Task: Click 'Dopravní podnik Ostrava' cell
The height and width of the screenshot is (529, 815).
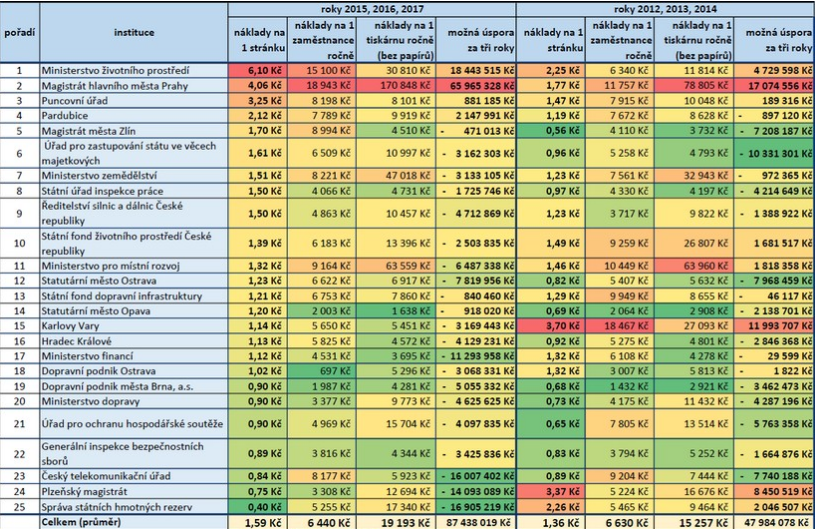Action: click(134, 371)
